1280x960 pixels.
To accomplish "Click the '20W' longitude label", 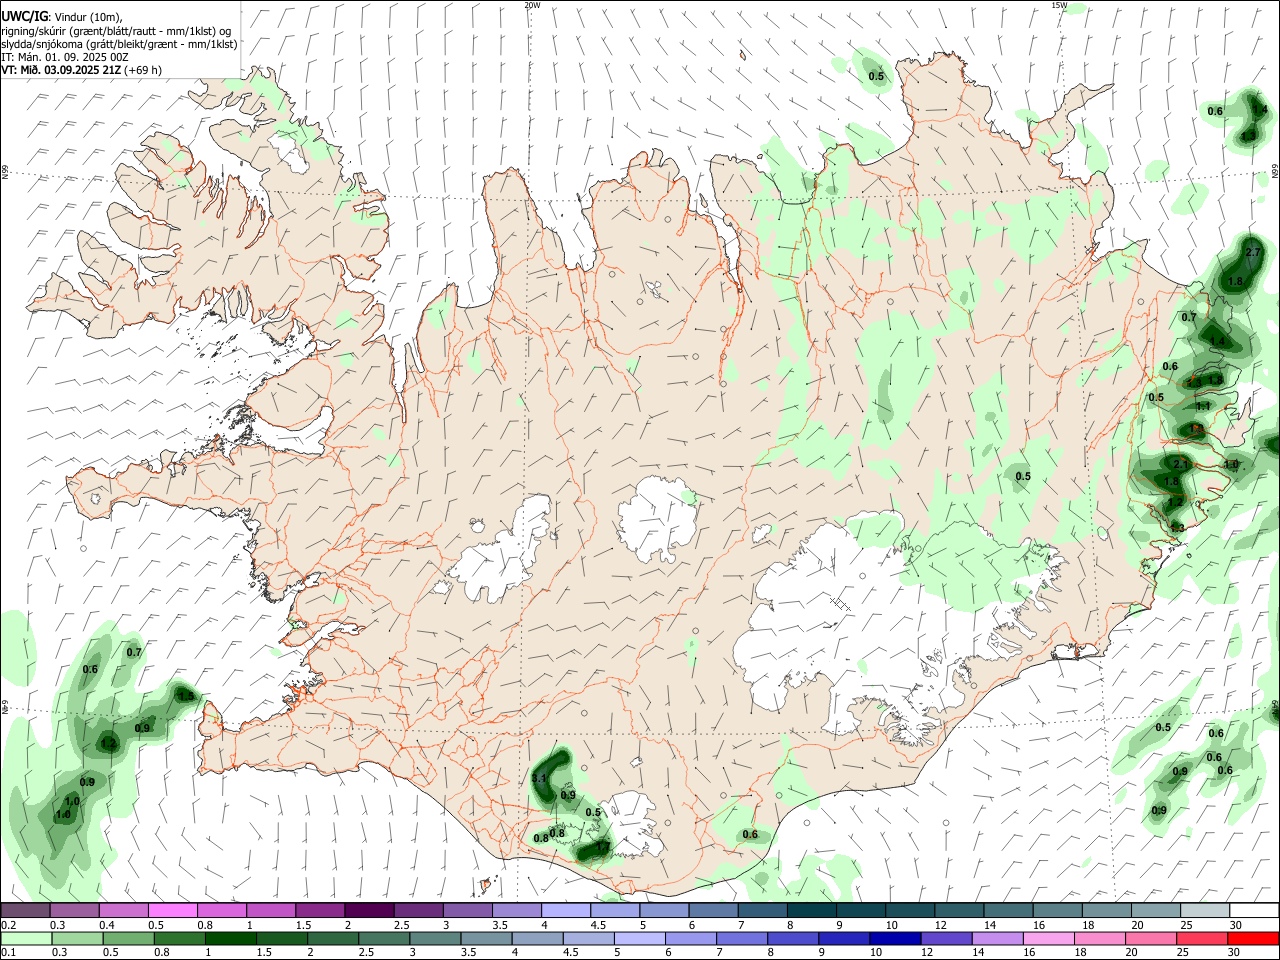I will [532, 5].
